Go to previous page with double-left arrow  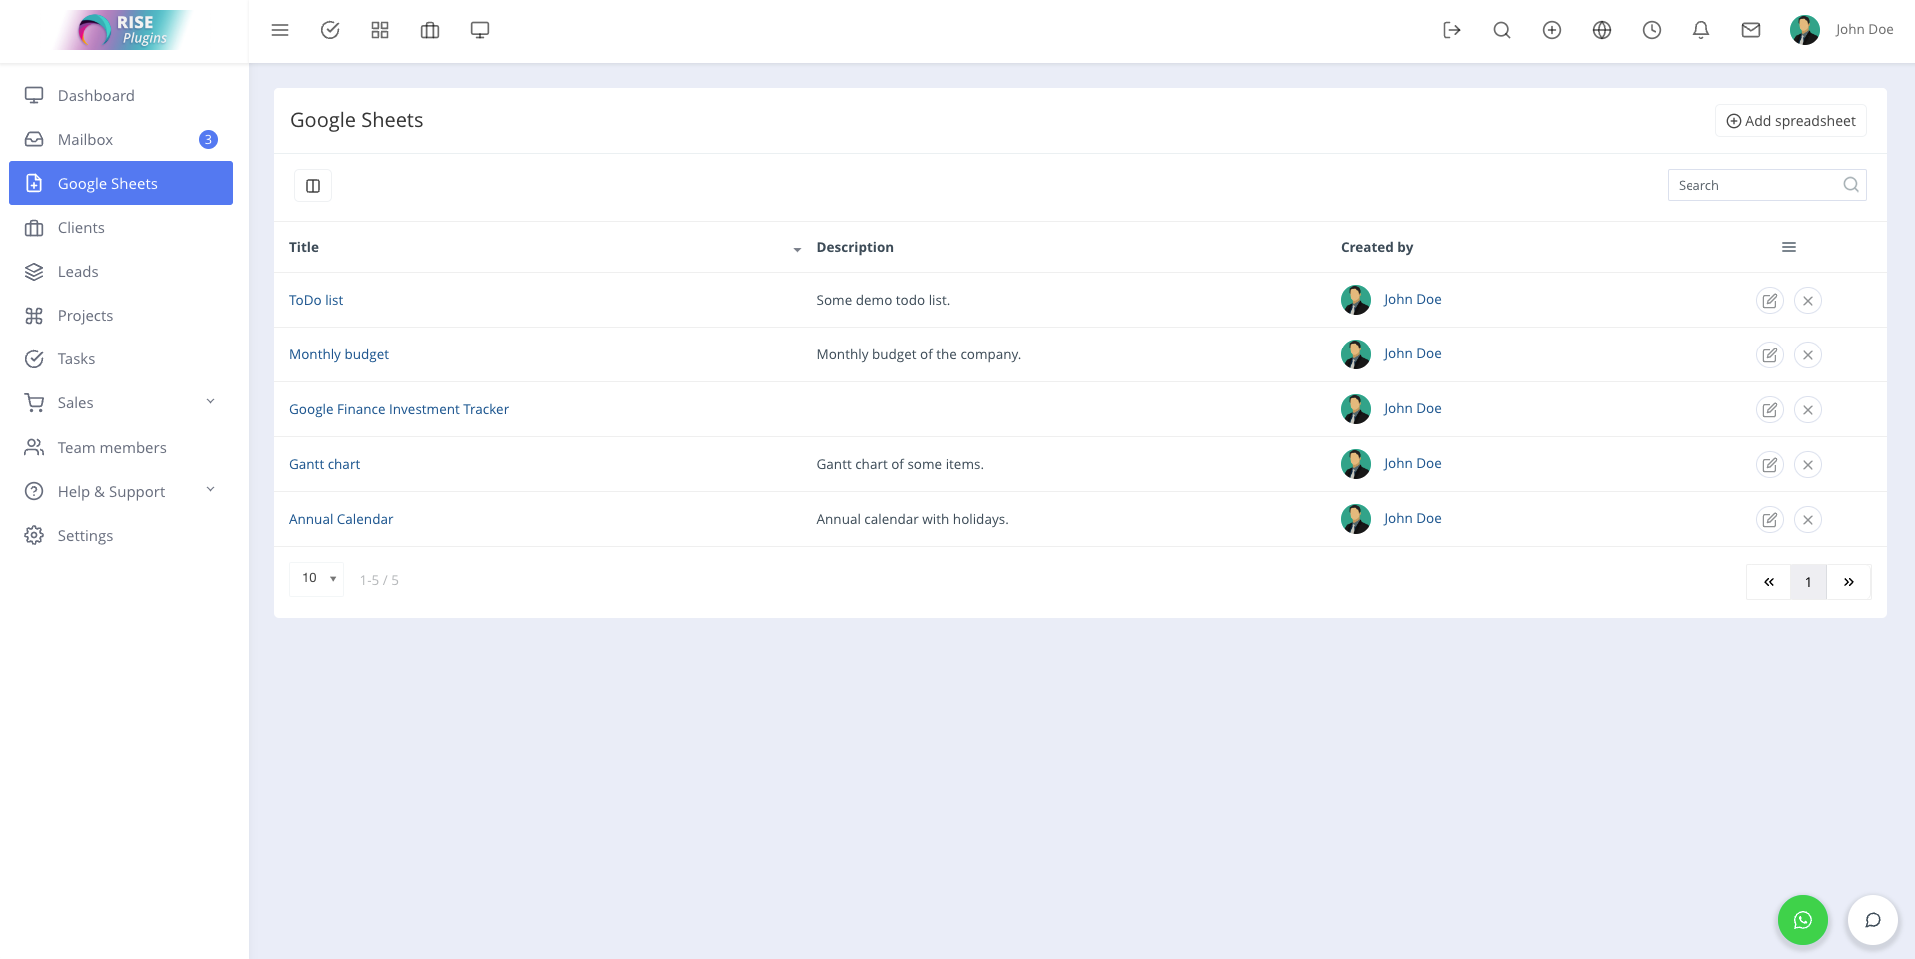pos(1769,582)
